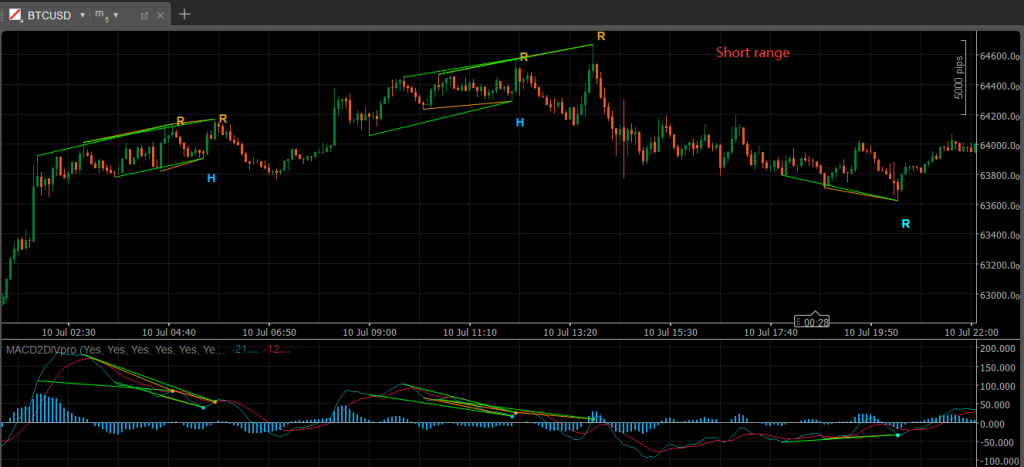
Task: Click the 63200.00 price axis label
Action: click(x=1001, y=266)
